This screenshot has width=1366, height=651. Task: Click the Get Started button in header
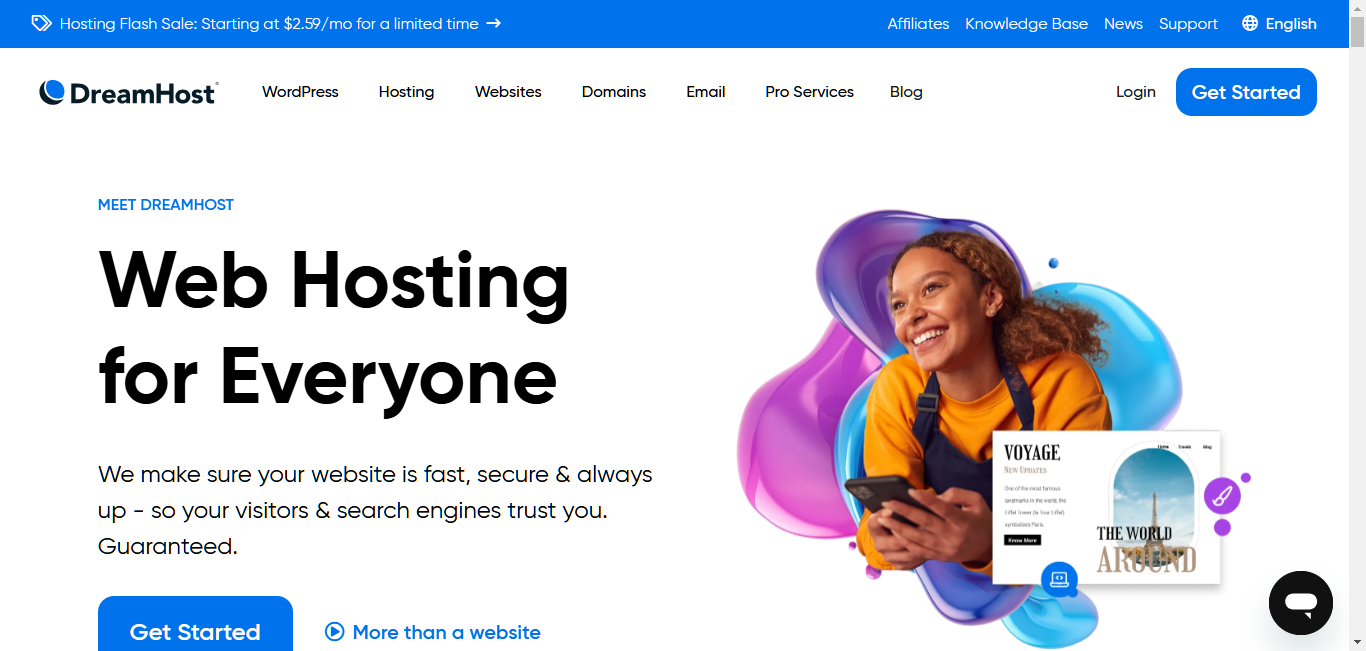pos(1246,92)
